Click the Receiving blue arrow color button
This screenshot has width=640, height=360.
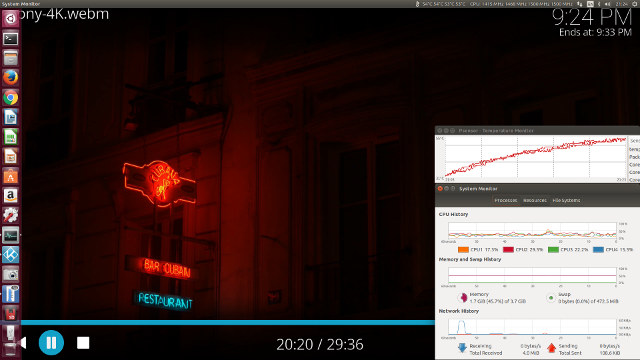click(462, 348)
